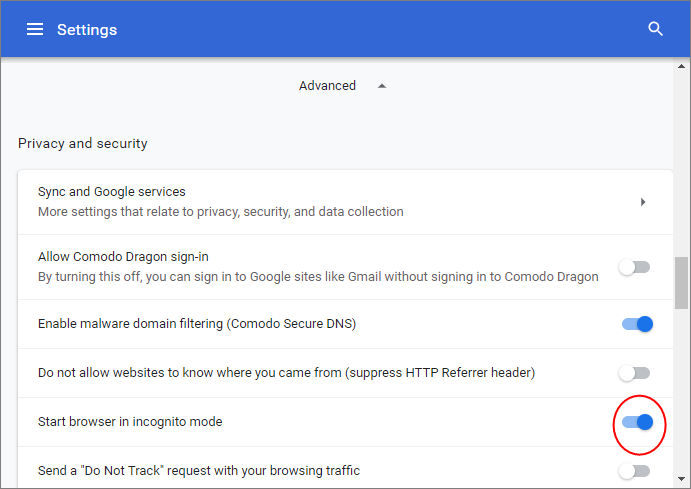
Task: Click the search settings magnifier icon
Action: (x=655, y=29)
